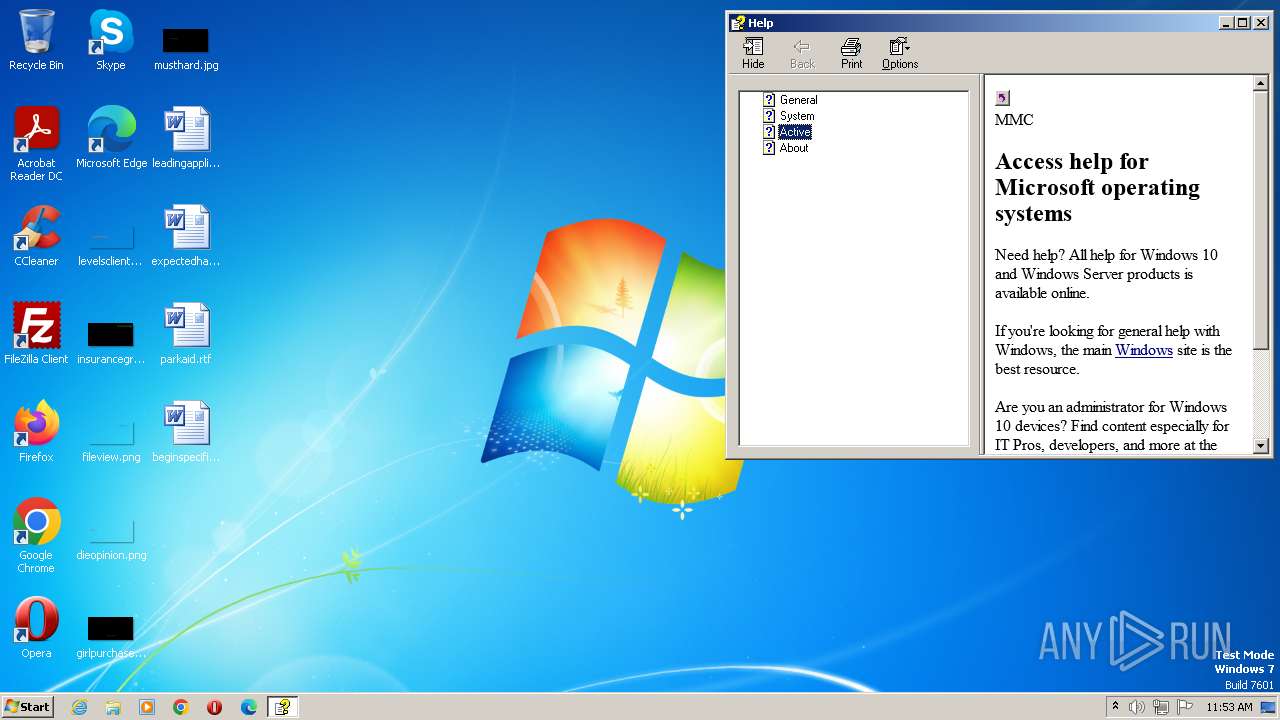The width and height of the screenshot is (1280, 720).
Task: Maximize the Help window
Action: point(1242,23)
